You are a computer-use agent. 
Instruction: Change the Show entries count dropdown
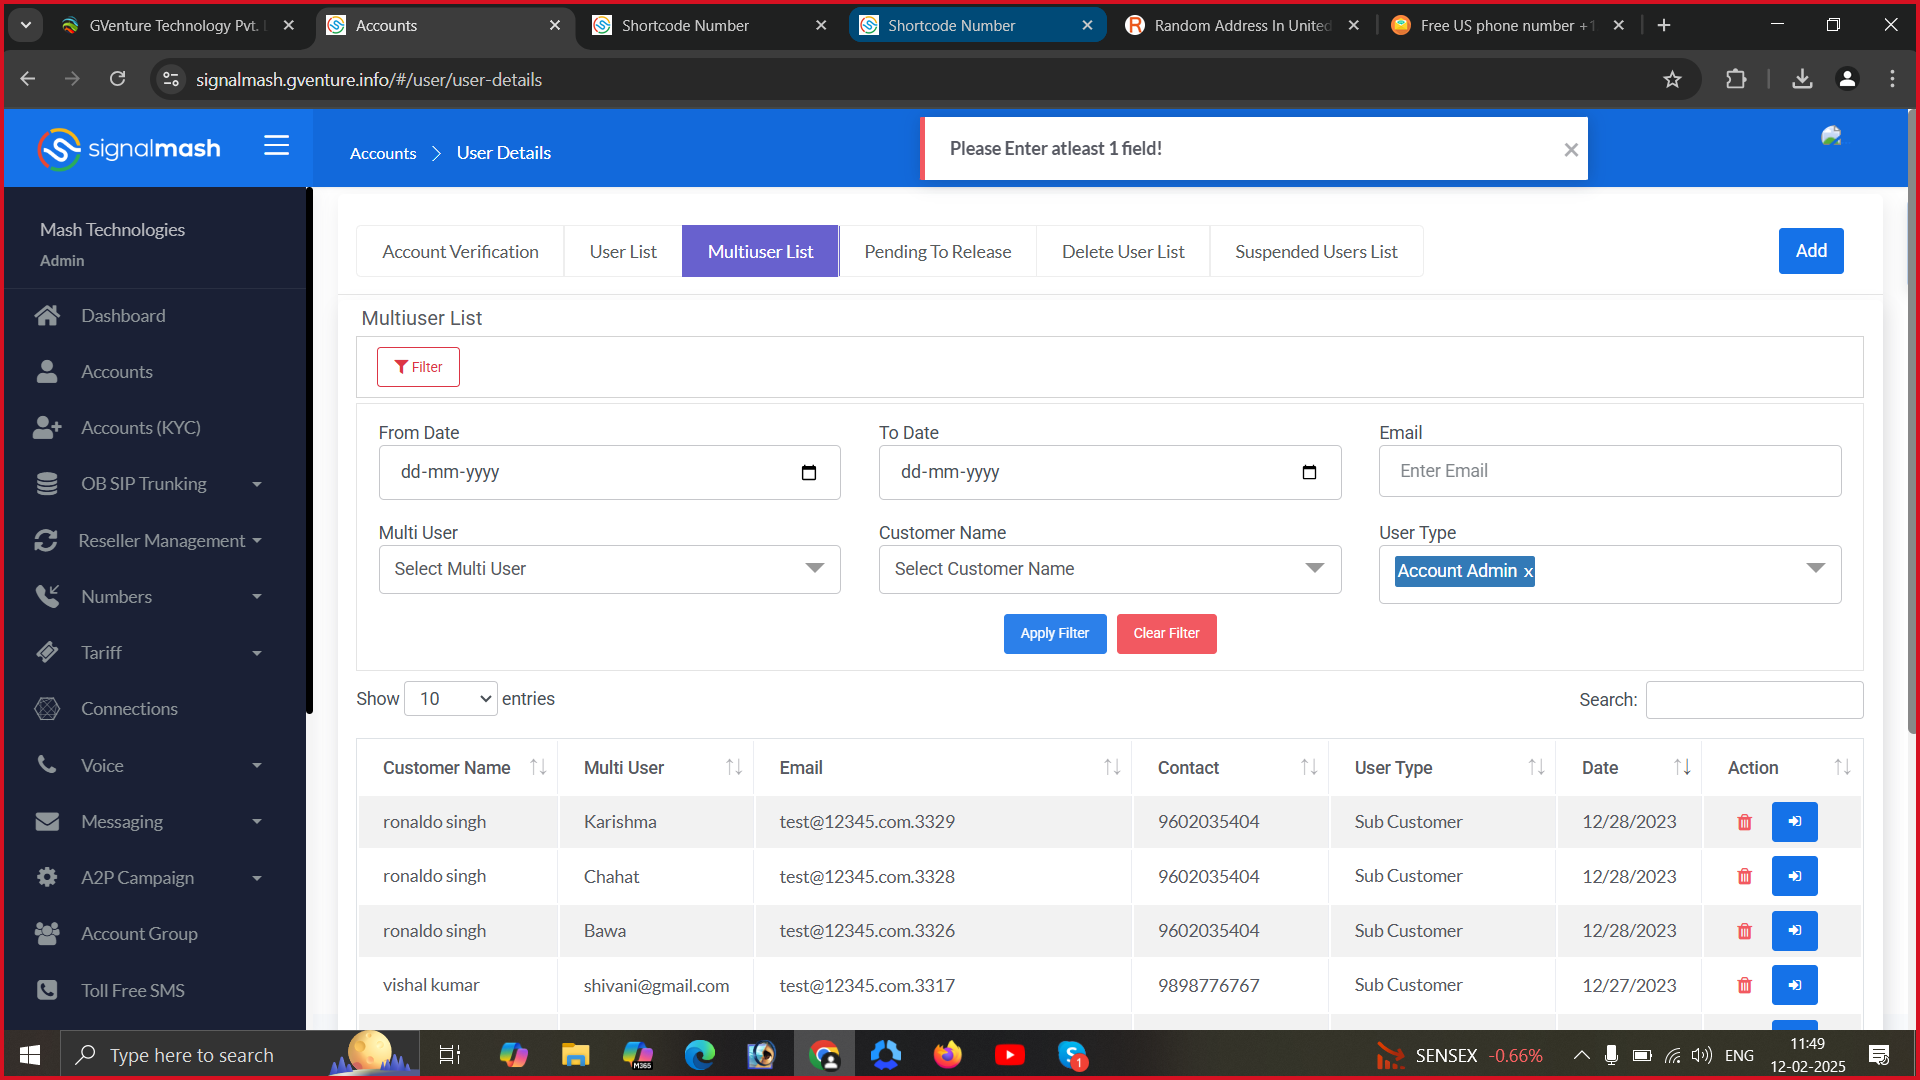(451, 699)
